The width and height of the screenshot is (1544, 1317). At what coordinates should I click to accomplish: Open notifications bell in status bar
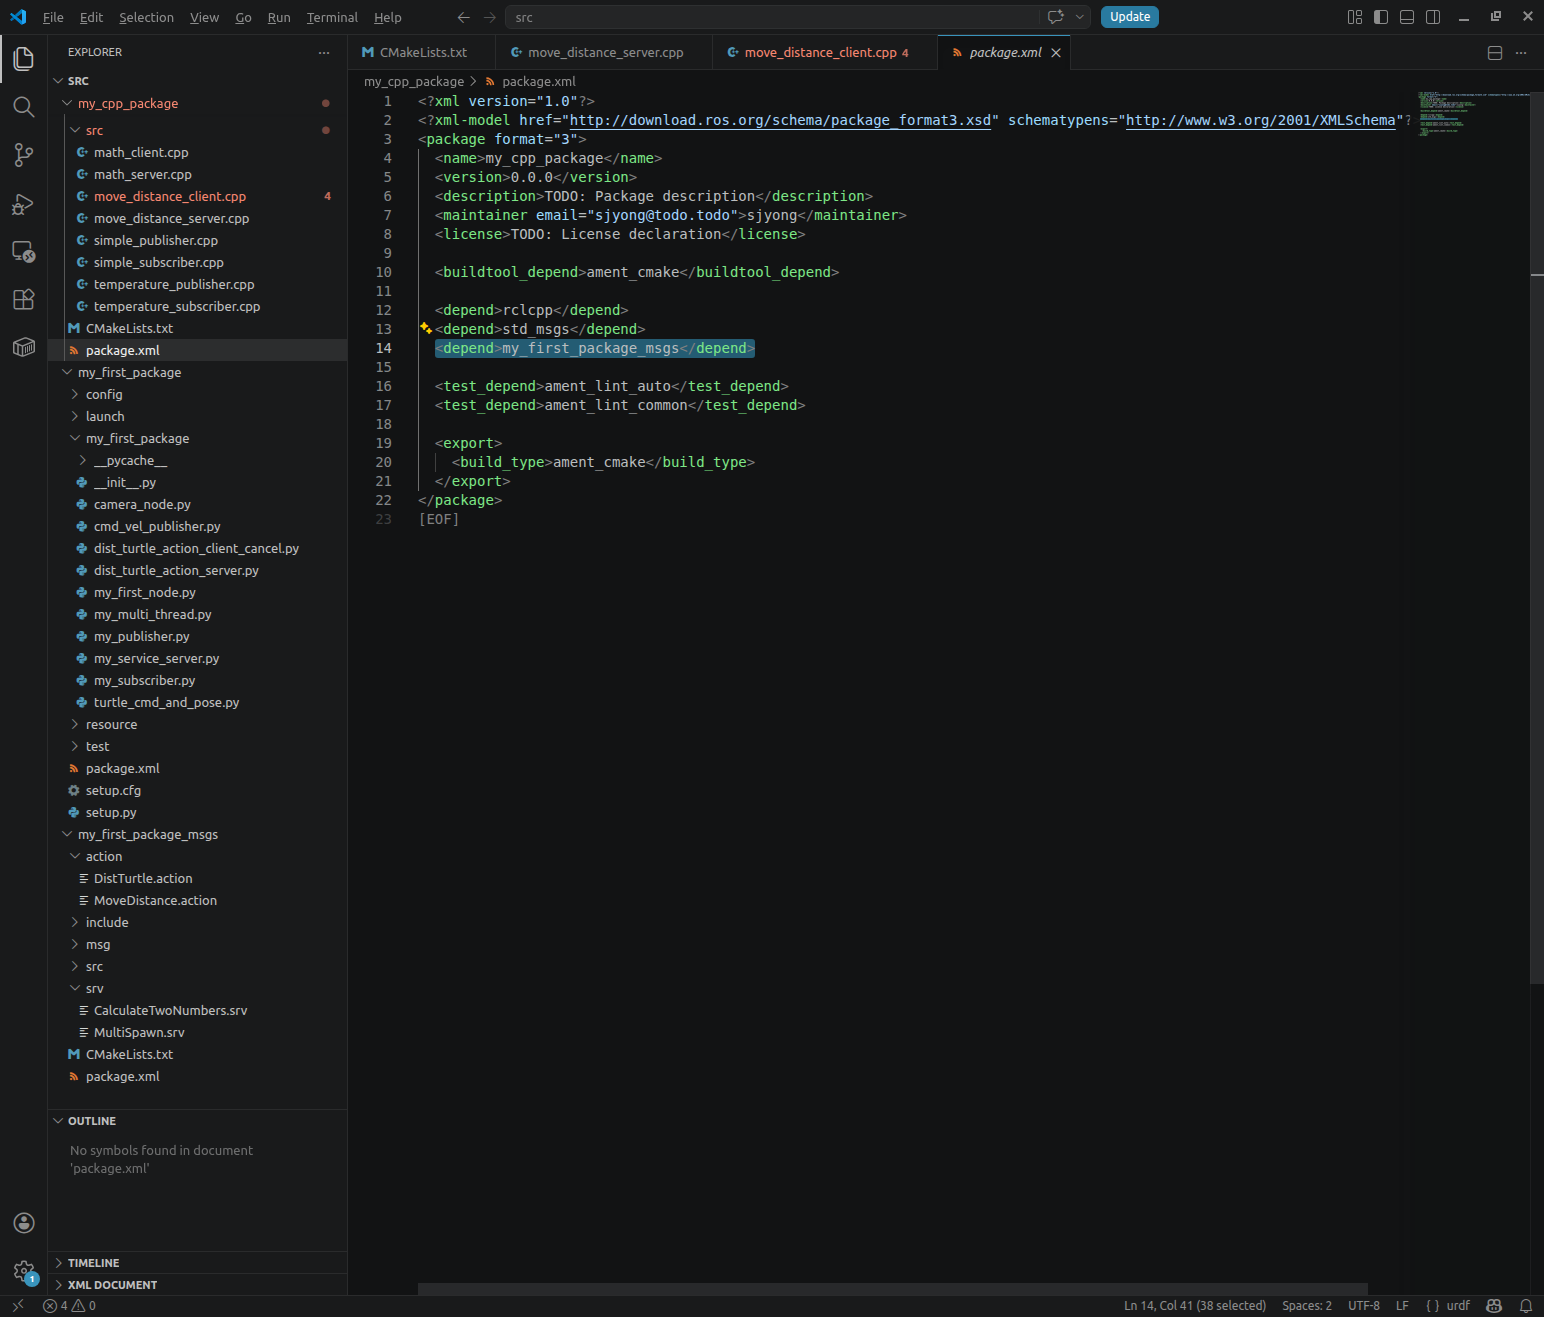point(1526,1305)
